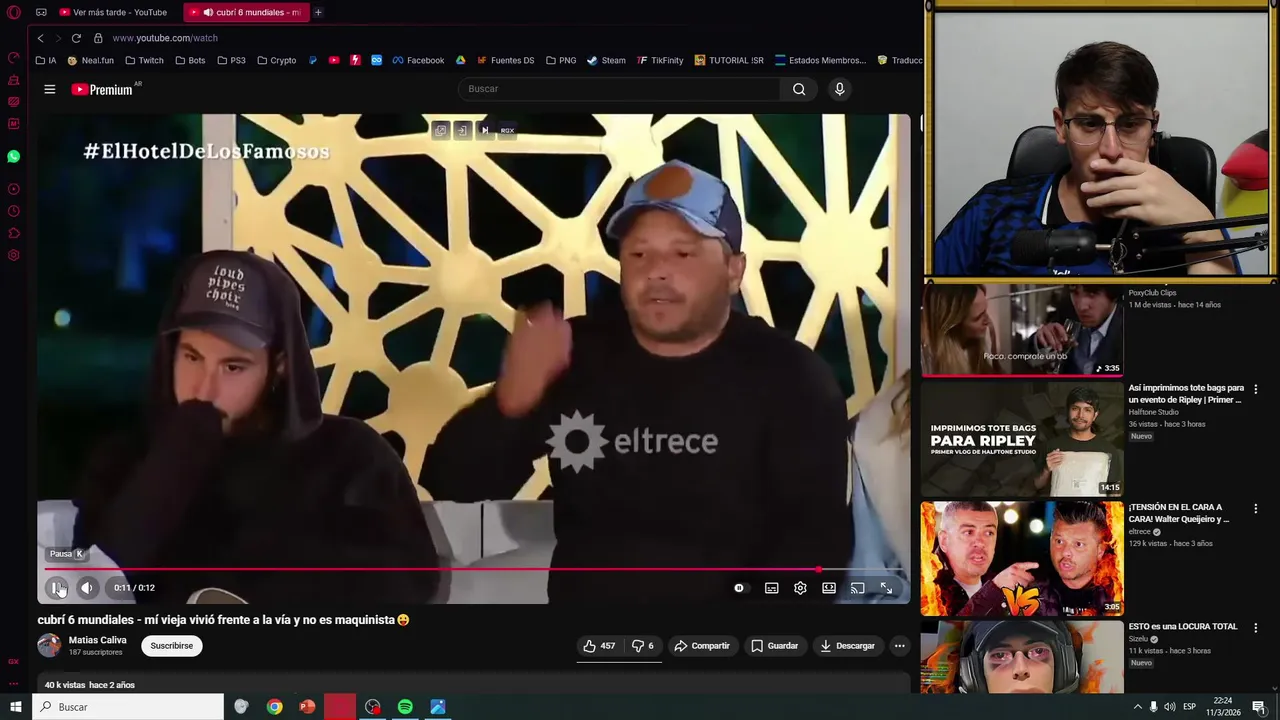1280x720 pixels.
Task: Open options menu for the TENSIÓN video
Action: (1256, 508)
